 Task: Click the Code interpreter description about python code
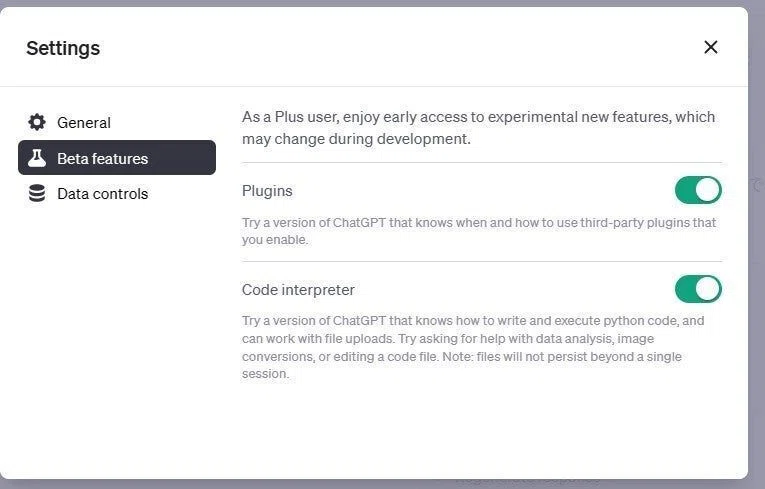tap(473, 347)
